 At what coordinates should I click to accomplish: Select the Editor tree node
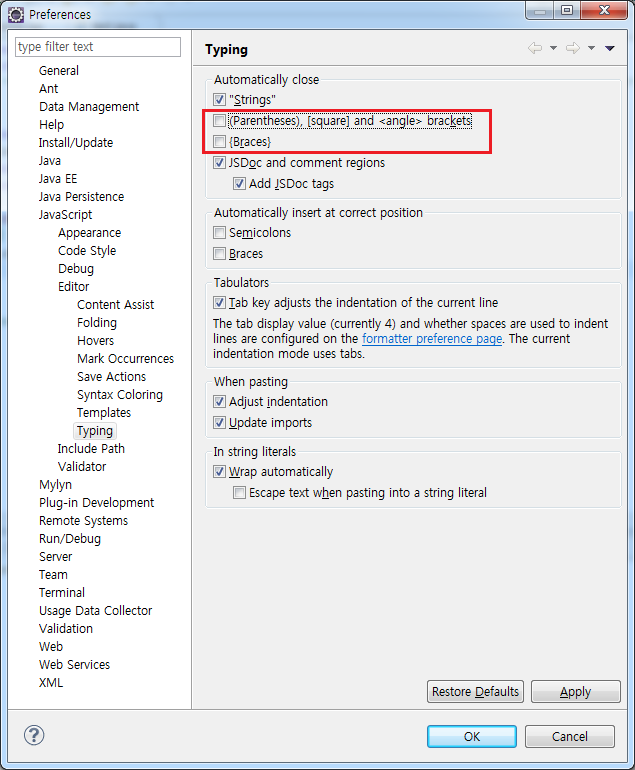74,287
